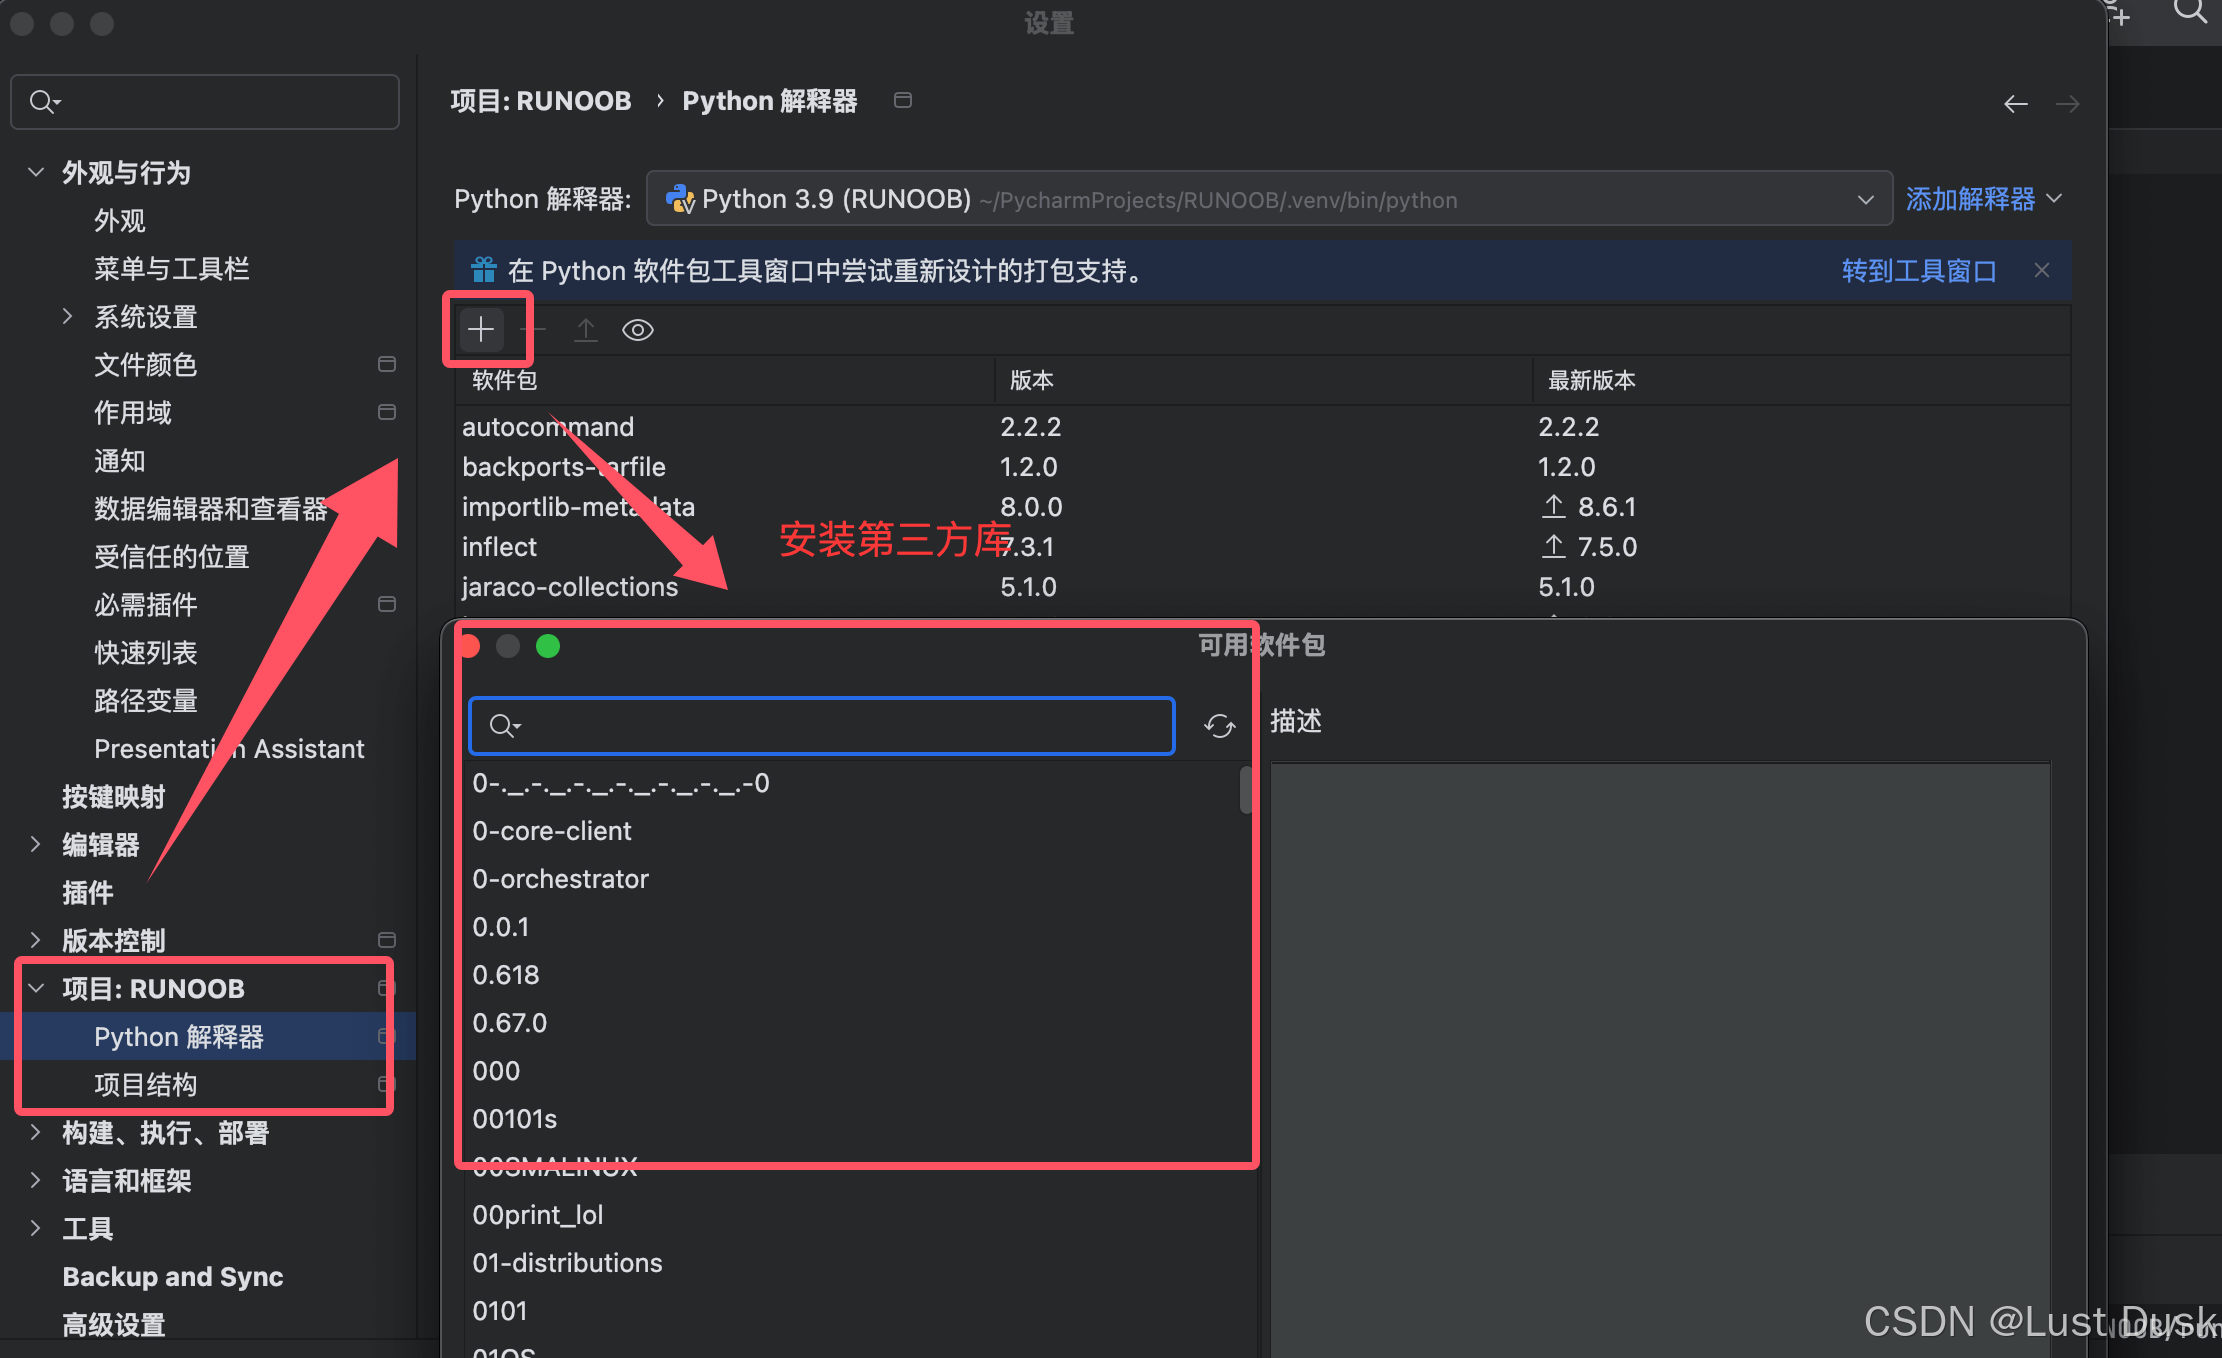Open 菜单与工具栏 settings page
Screen dimensions: 2222x1358
[x=171, y=268]
